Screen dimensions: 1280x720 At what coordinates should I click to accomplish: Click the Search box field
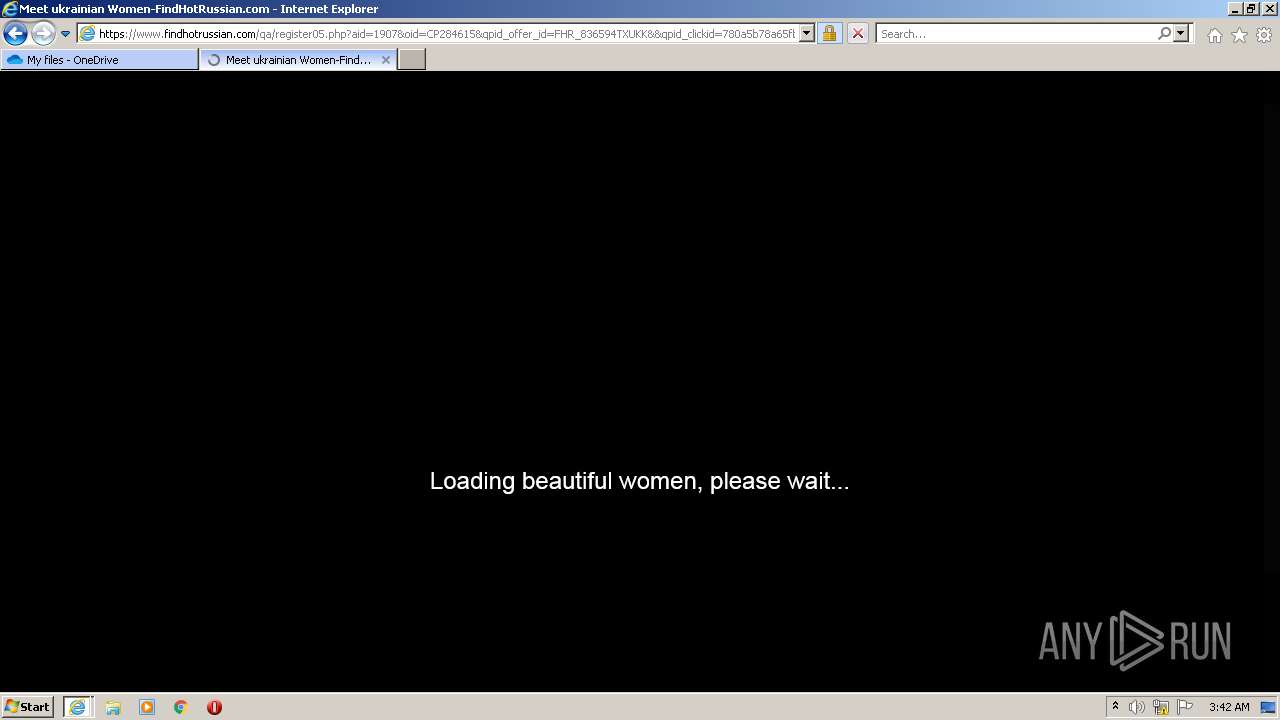[1015, 34]
